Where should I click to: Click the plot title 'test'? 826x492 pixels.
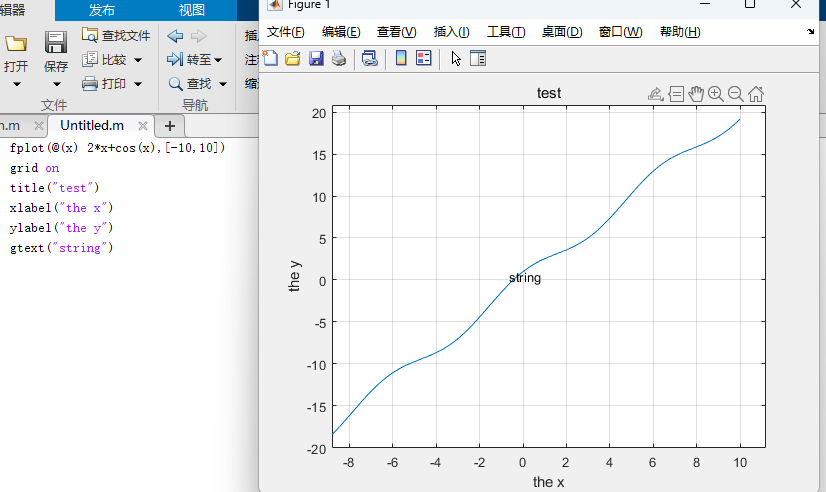(549, 93)
